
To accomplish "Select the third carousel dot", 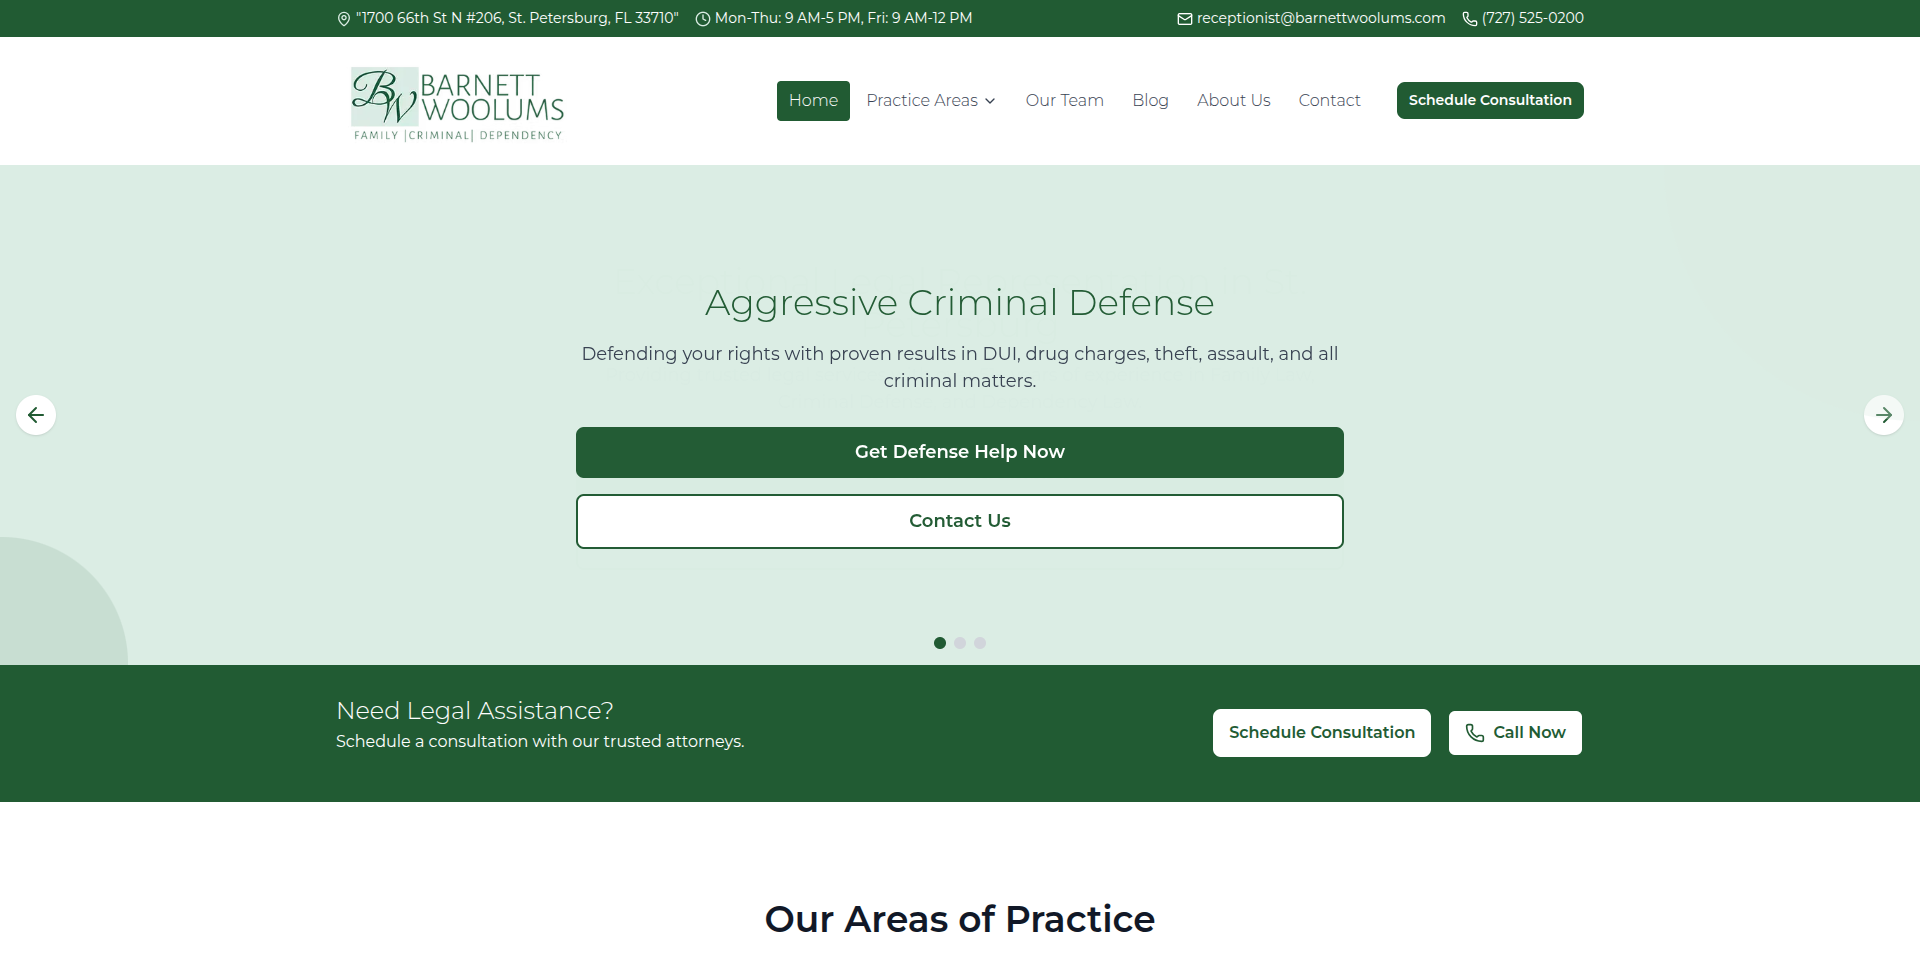I will click(x=980, y=643).
